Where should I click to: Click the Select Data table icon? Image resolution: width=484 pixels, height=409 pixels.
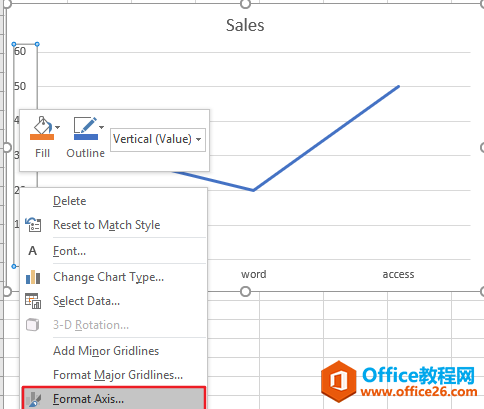click(x=33, y=301)
